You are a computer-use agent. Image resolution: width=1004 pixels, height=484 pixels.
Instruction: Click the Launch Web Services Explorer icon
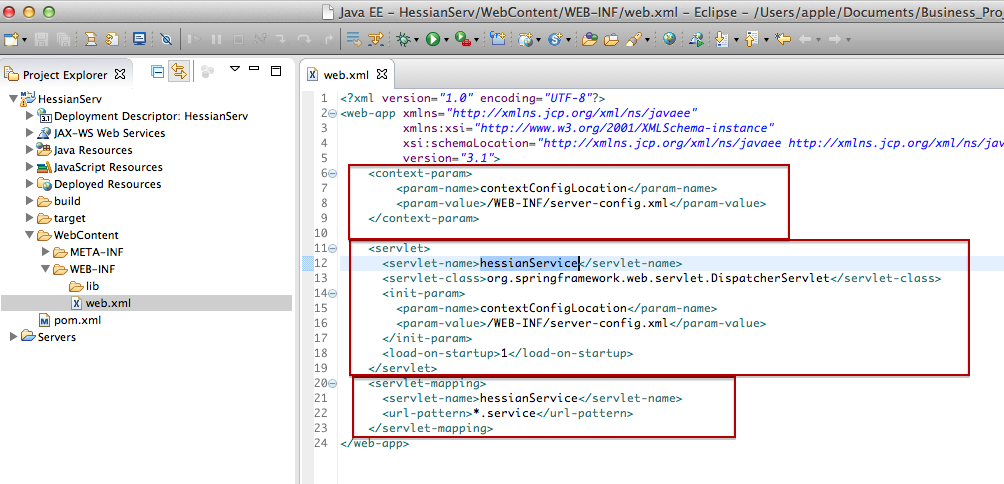(x=697, y=40)
